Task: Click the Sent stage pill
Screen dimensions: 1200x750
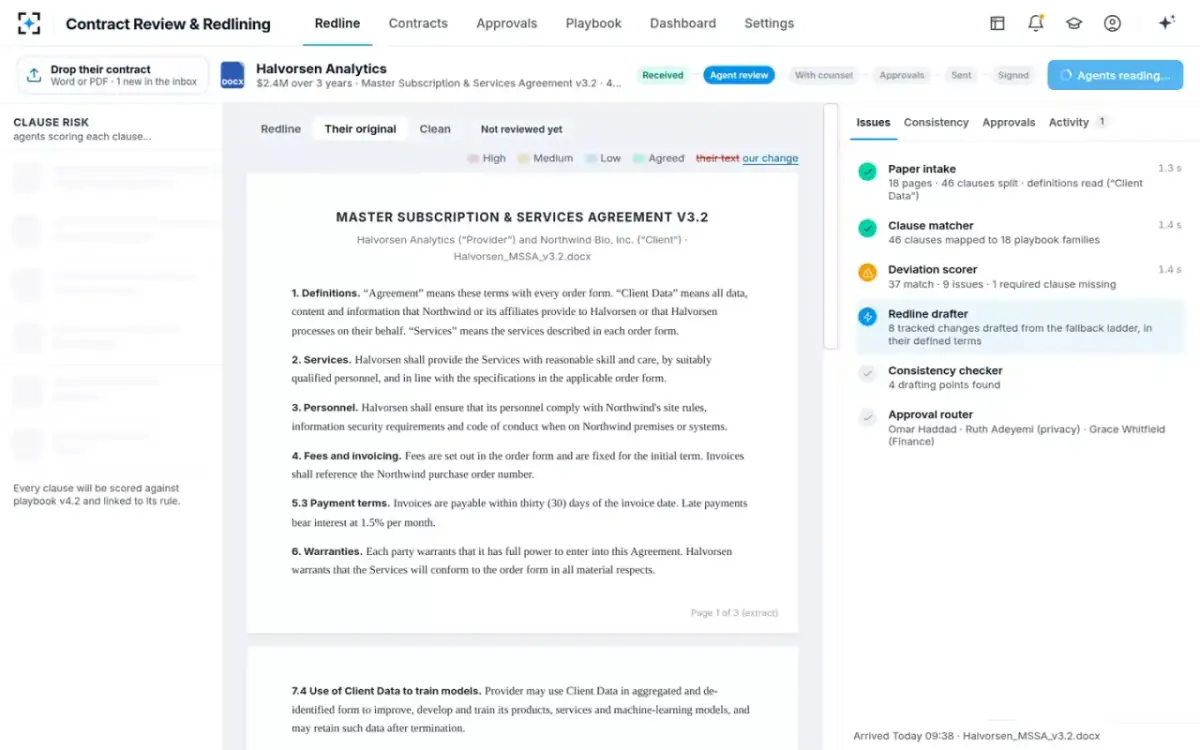Action: click(961, 75)
